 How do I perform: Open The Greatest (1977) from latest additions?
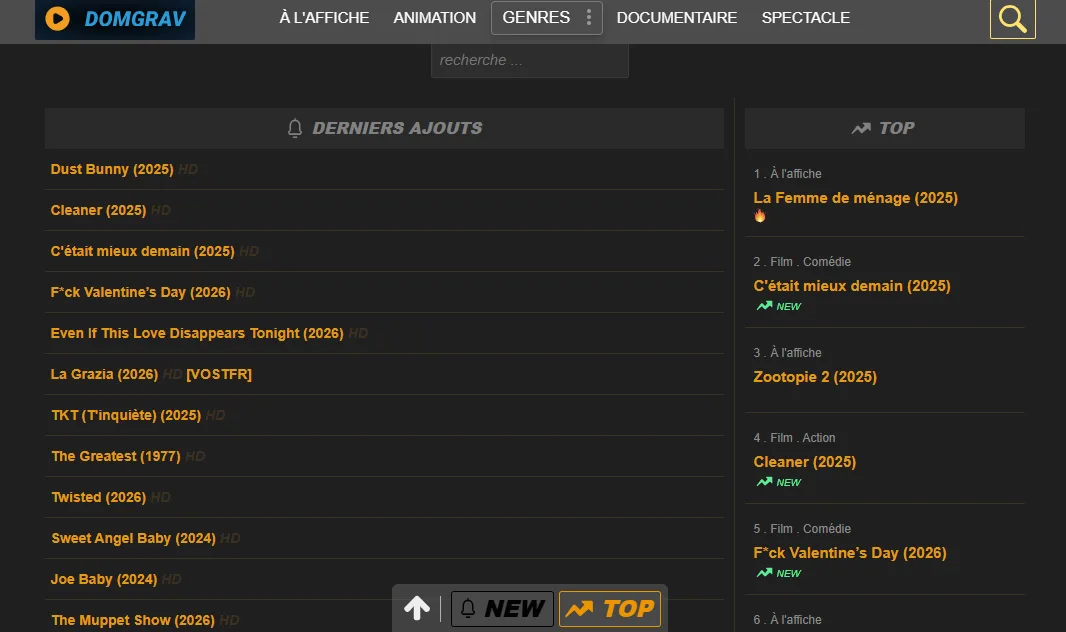point(116,456)
